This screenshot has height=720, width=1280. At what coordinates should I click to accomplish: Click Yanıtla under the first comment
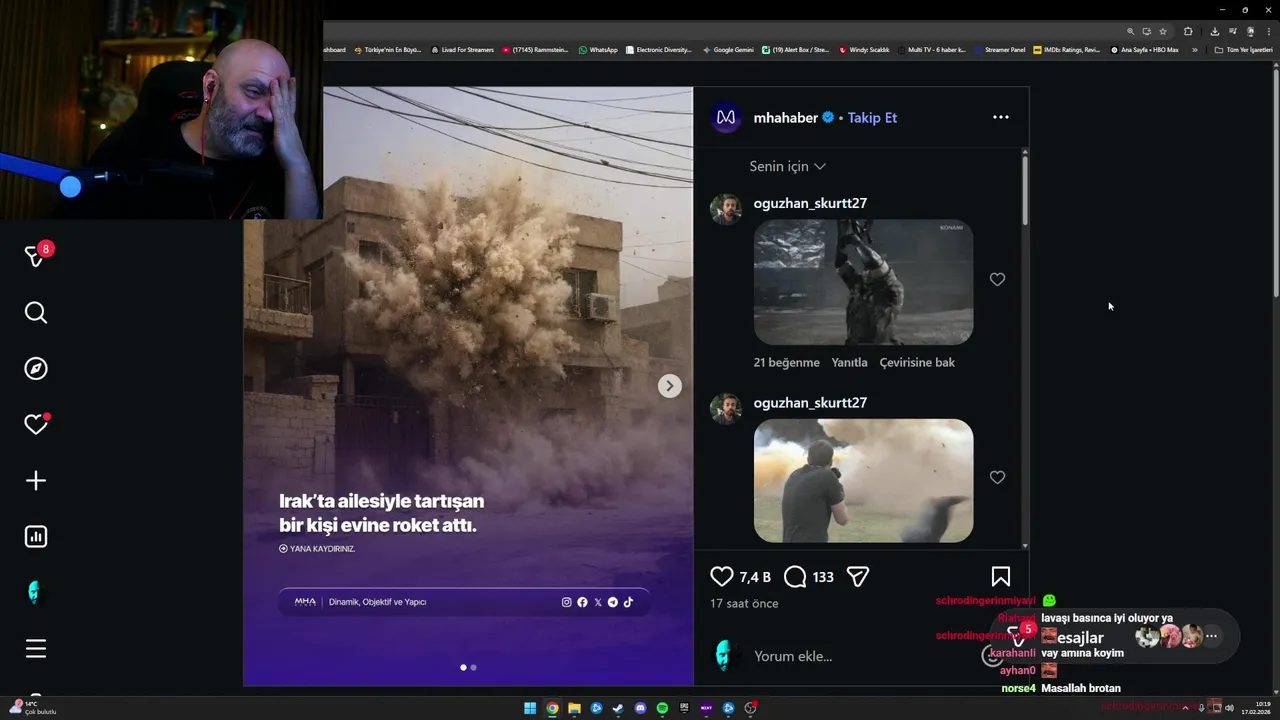tap(849, 362)
